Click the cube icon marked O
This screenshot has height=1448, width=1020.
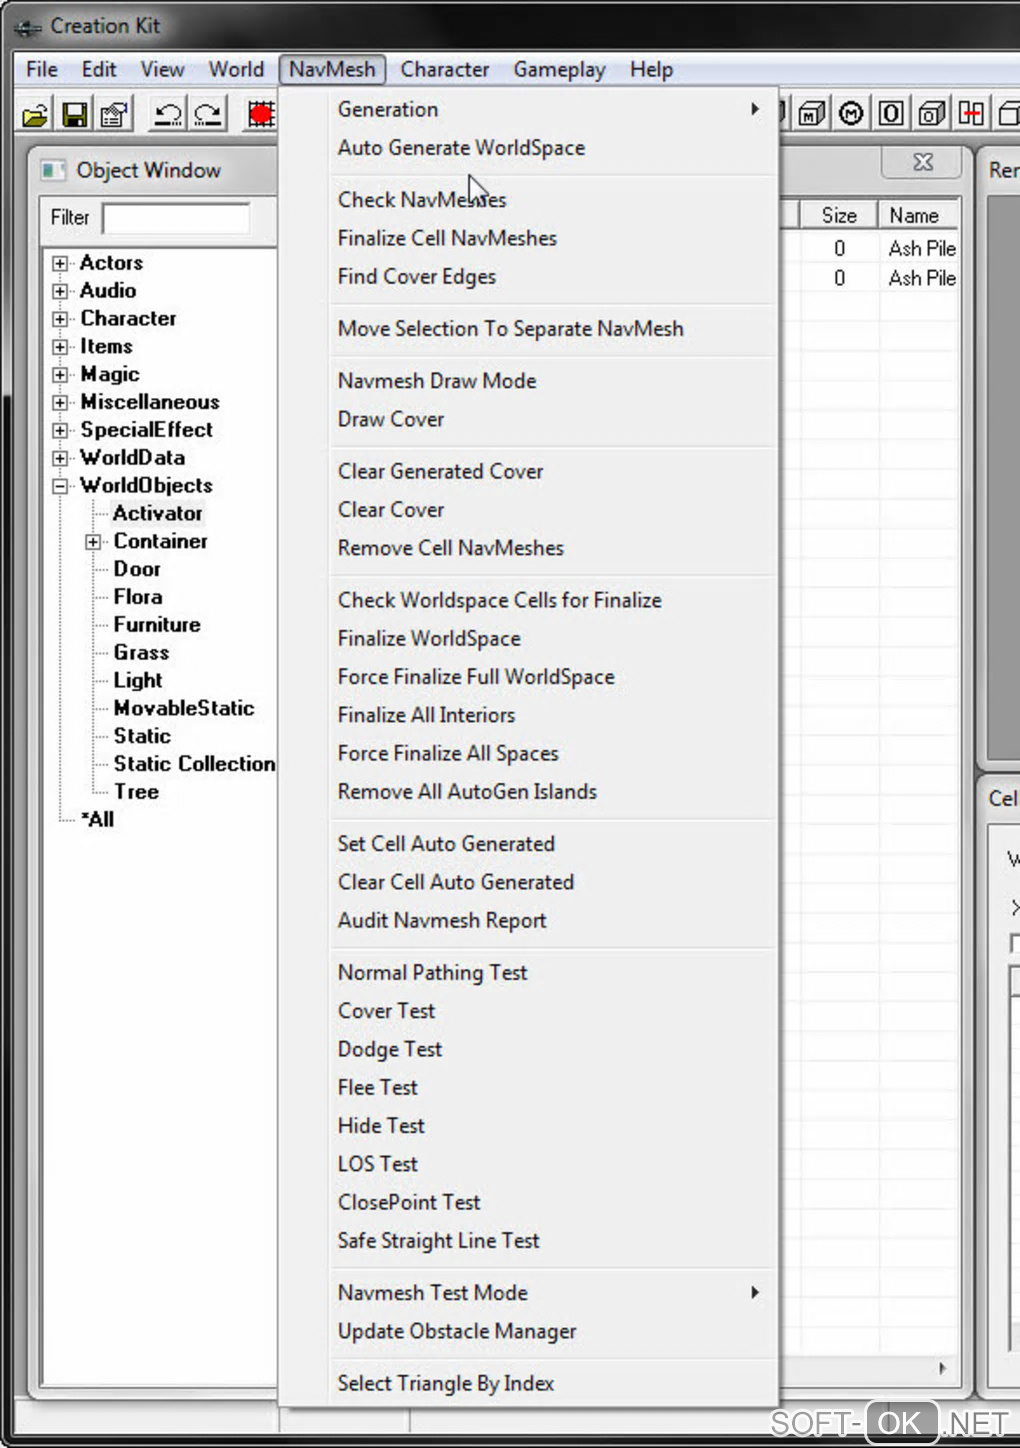pyautogui.click(x=932, y=114)
